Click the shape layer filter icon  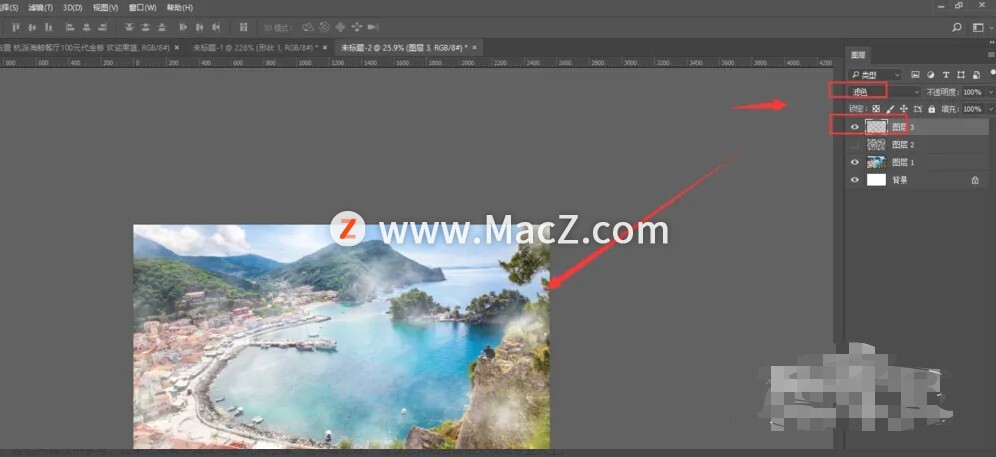pos(961,75)
